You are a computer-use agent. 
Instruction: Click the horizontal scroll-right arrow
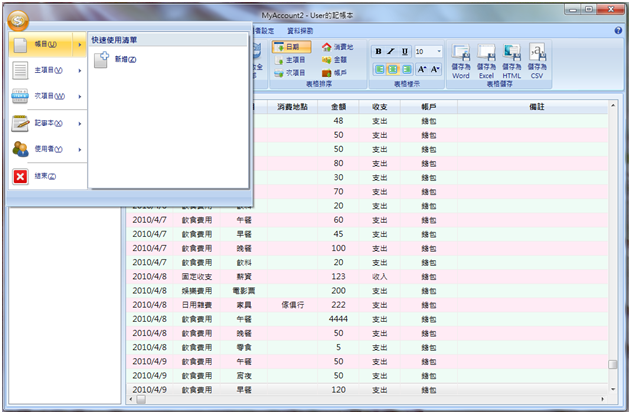pyautogui.click(x=602, y=400)
